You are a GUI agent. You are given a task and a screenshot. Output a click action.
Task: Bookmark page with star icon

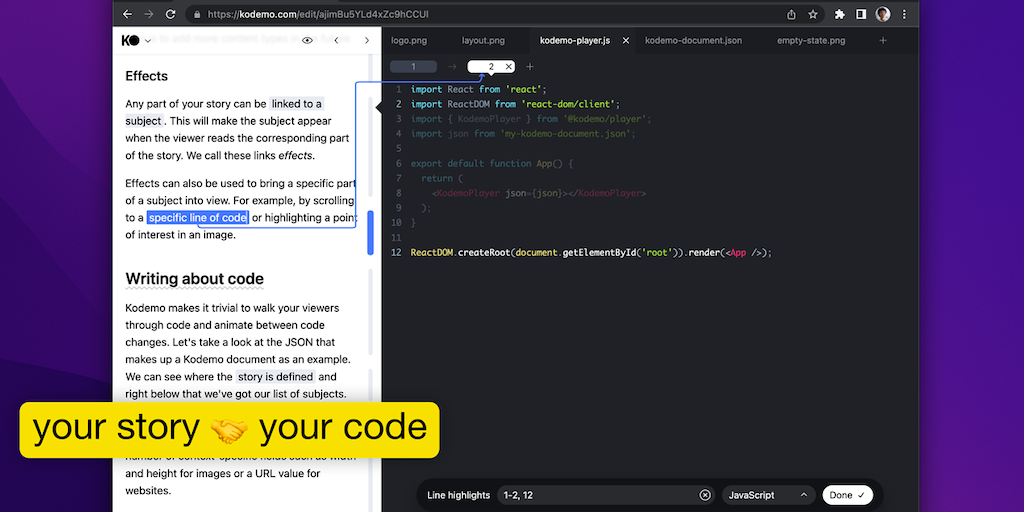pyautogui.click(x=813, y=14)
